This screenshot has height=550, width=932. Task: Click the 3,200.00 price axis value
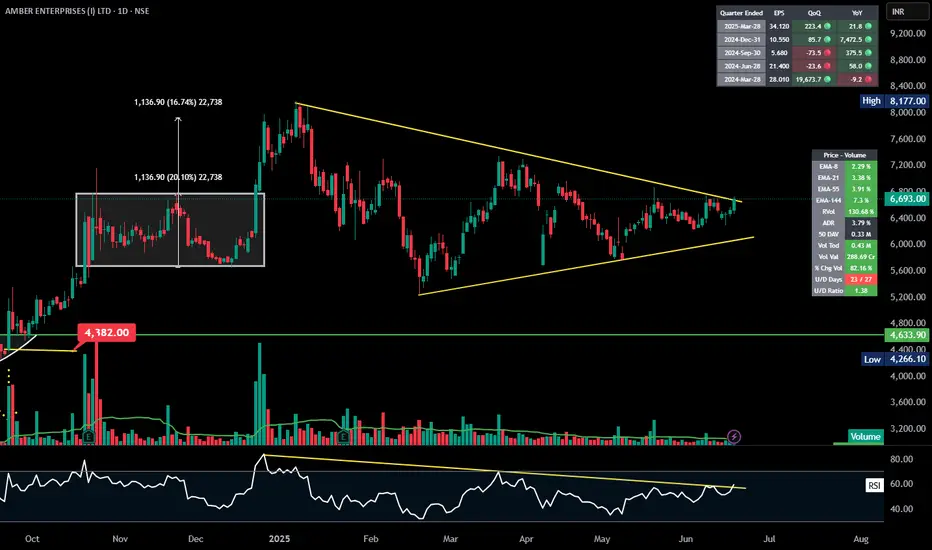point(908,428)
